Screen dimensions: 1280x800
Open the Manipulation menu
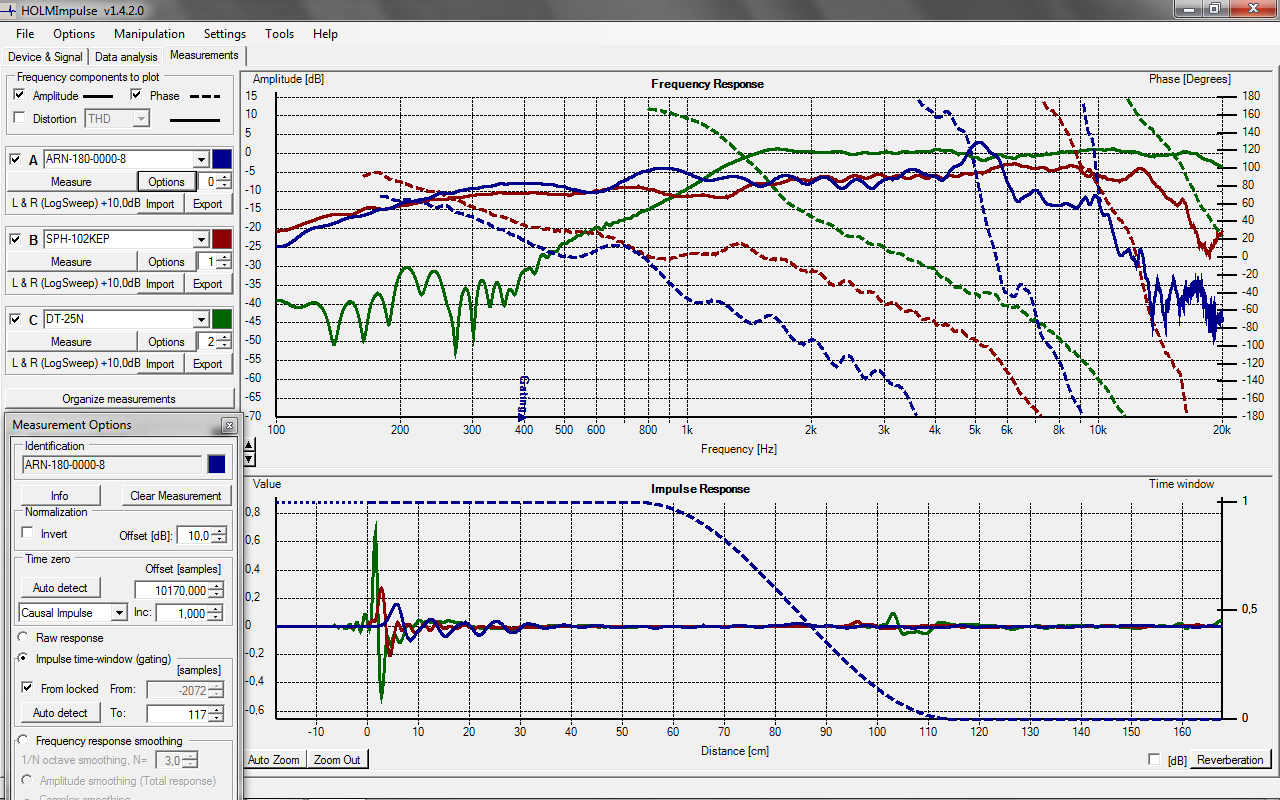tap(149, 33)
